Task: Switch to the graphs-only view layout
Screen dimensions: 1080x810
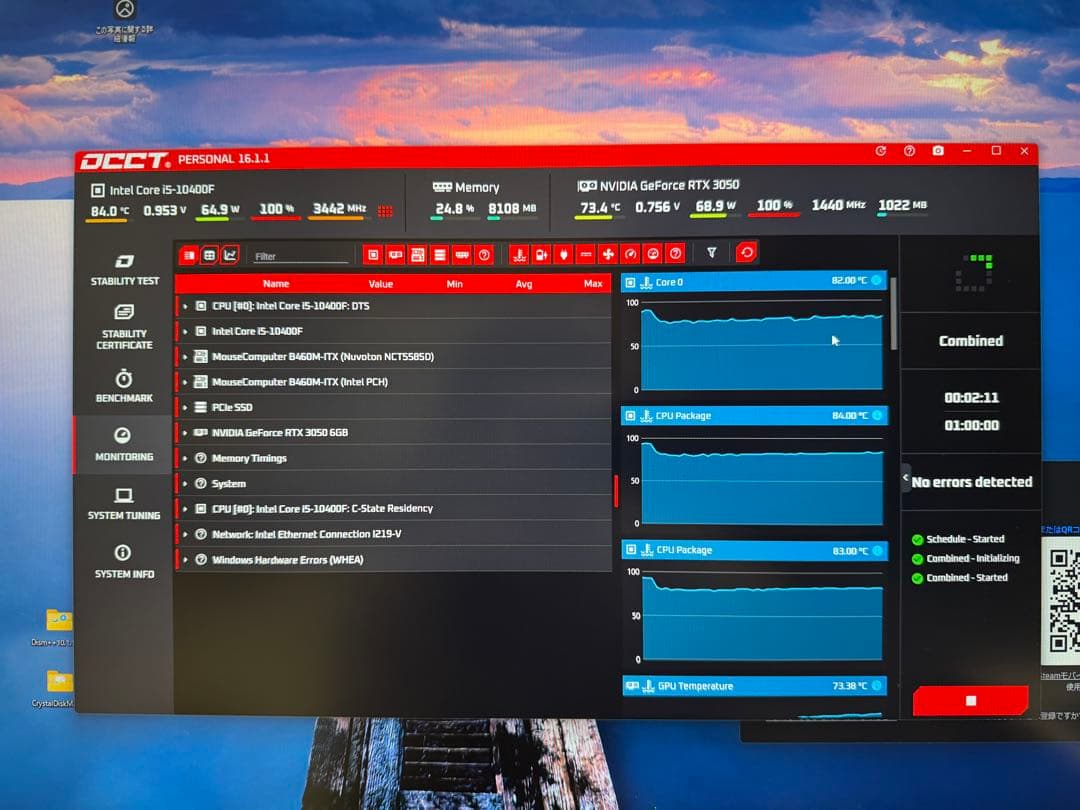Action: (230, 256)
